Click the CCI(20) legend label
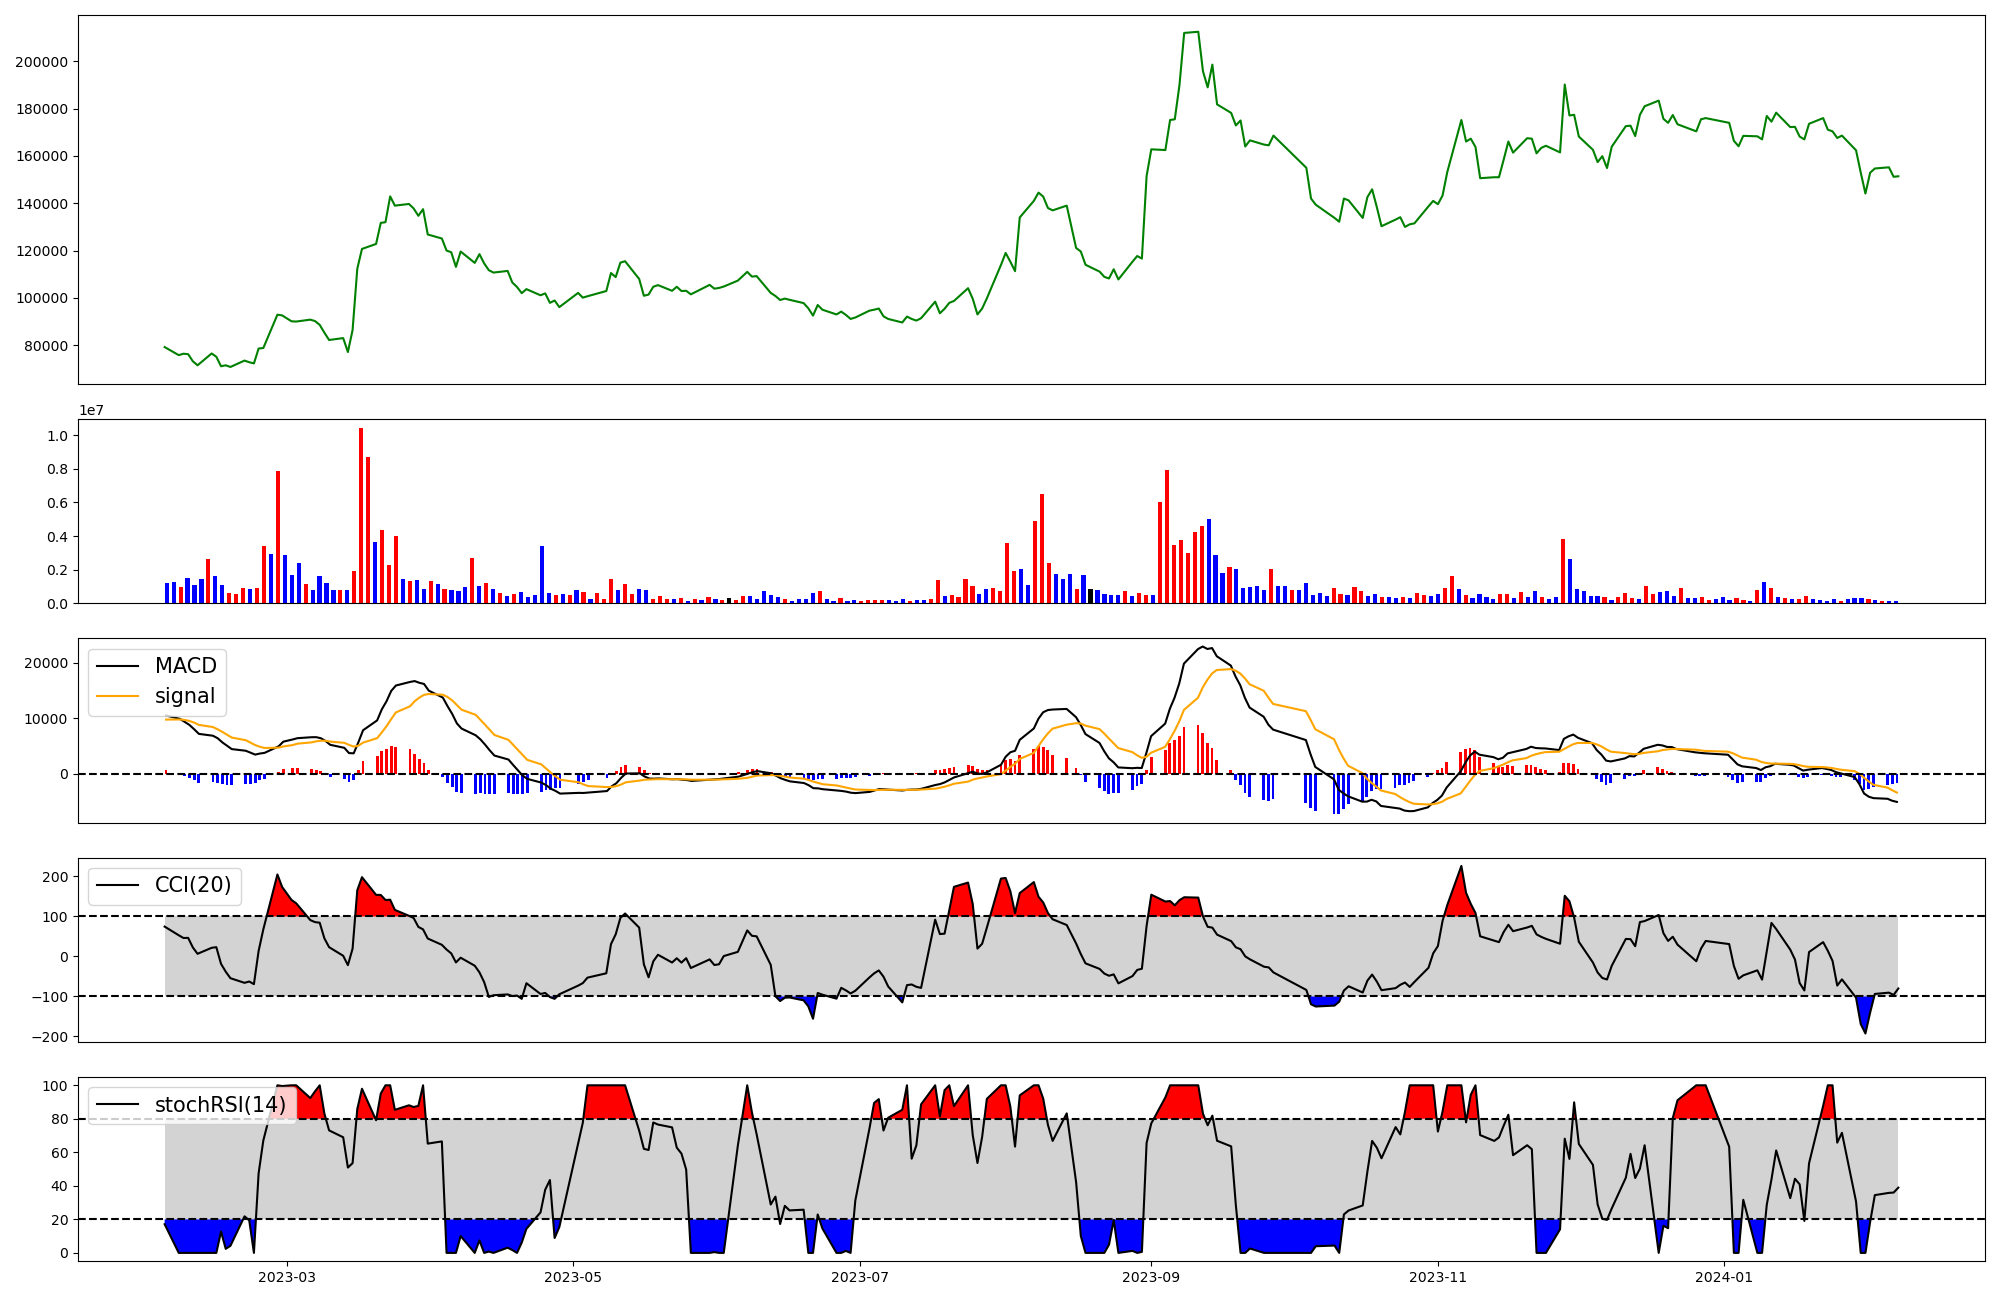 tap(193, 885)
